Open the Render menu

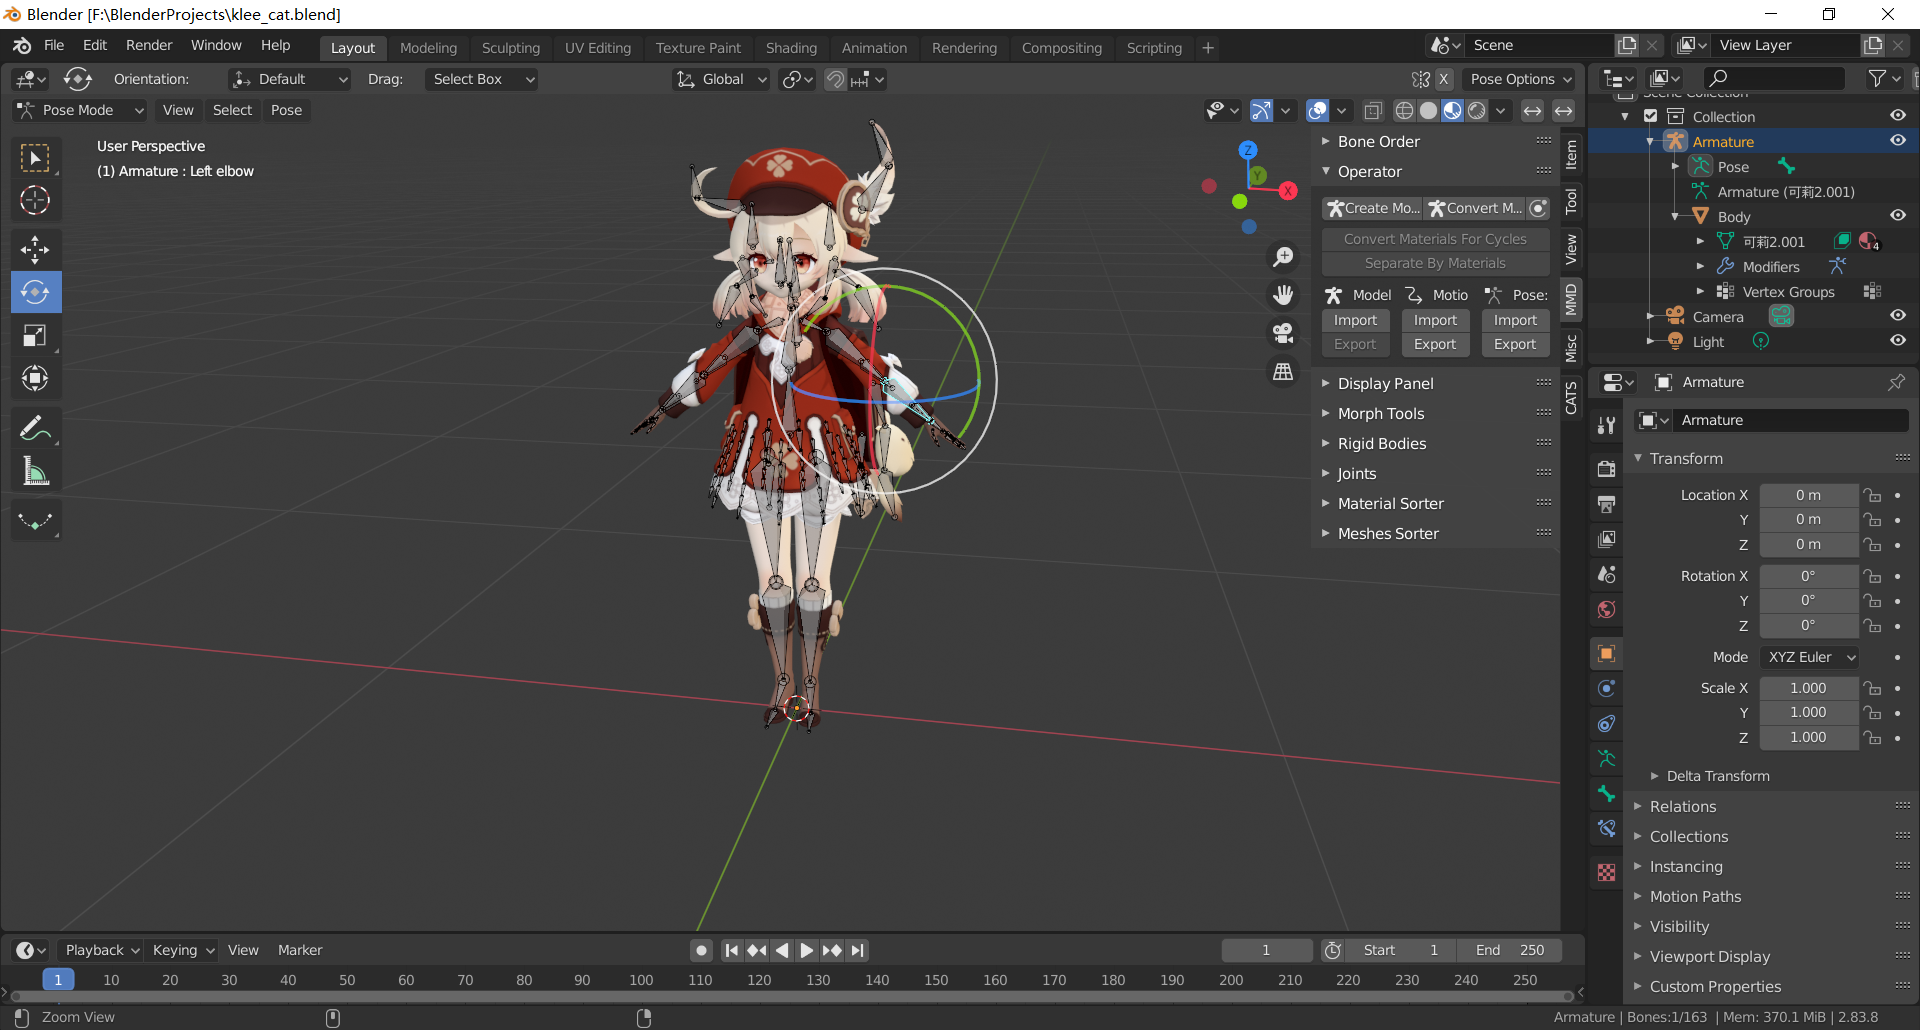[149, 45]
